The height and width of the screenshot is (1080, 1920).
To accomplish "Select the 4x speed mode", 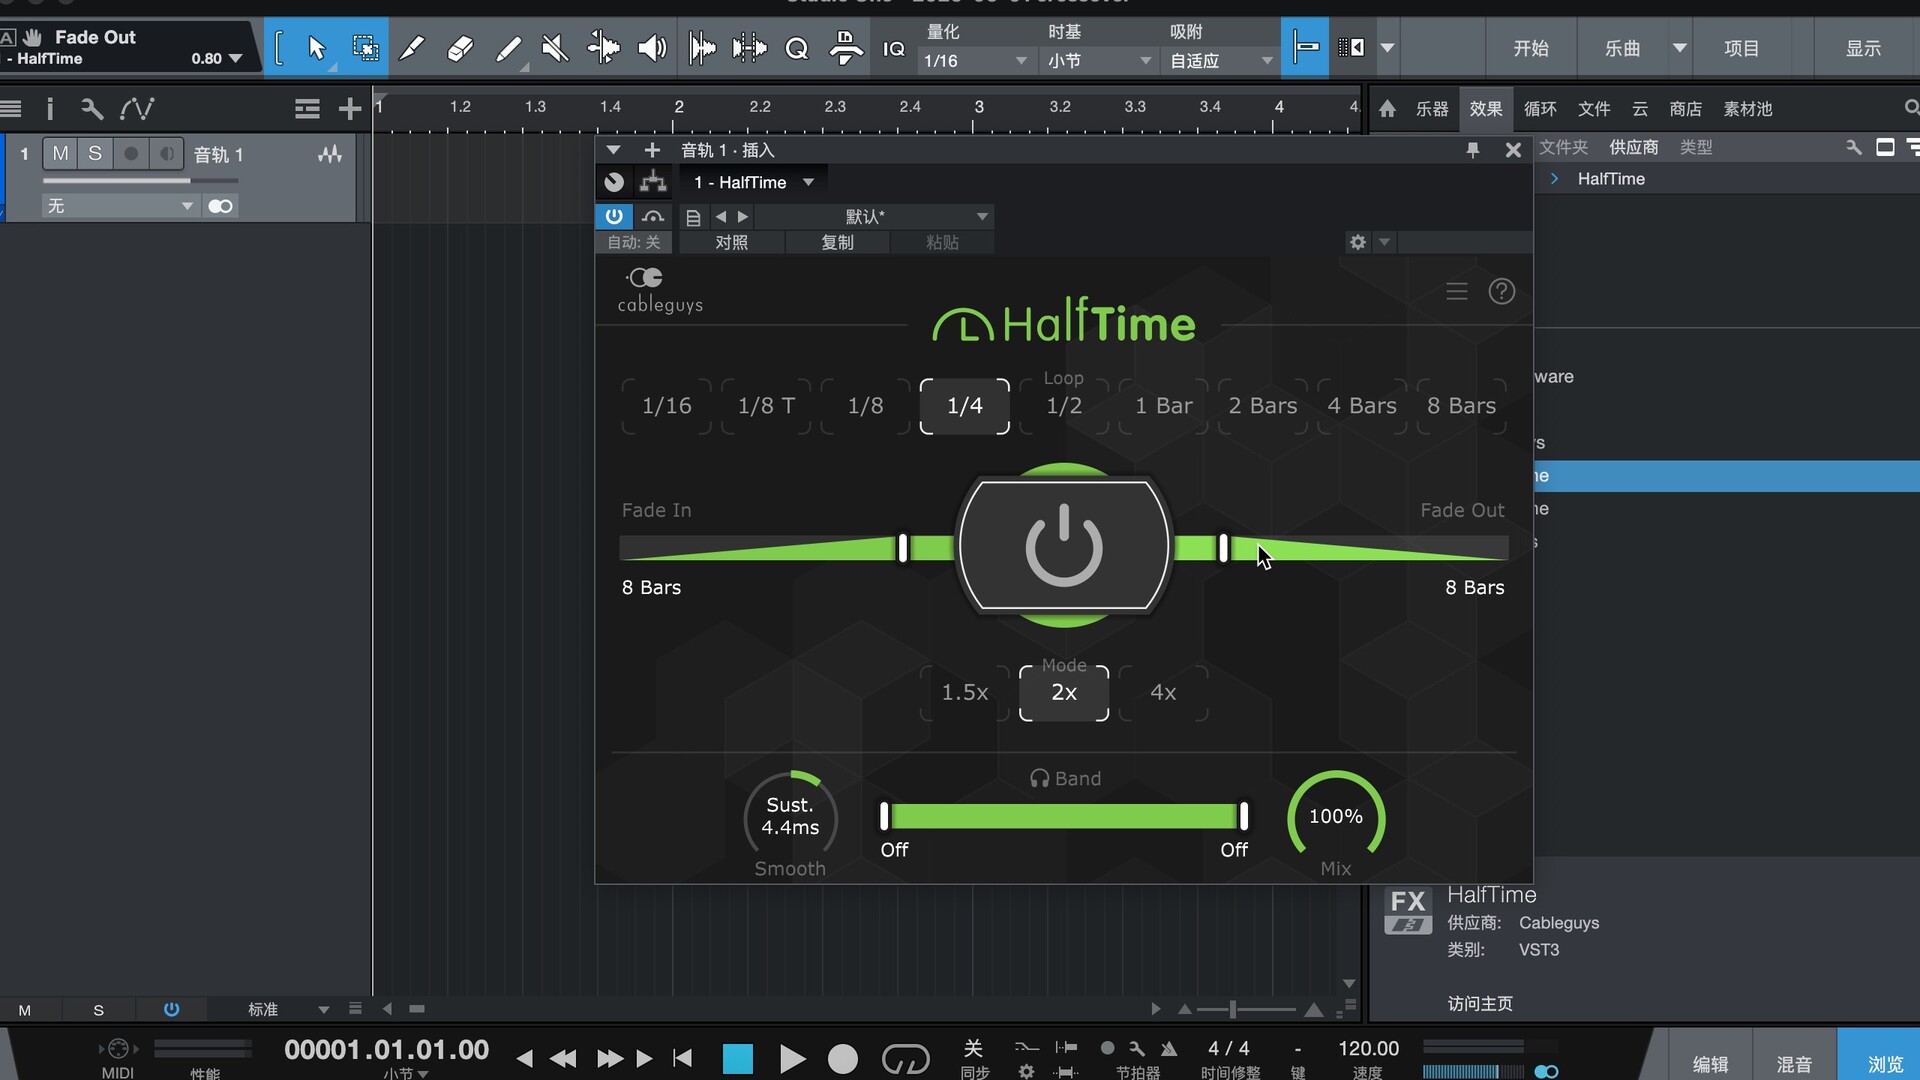I will [1163, 692].
